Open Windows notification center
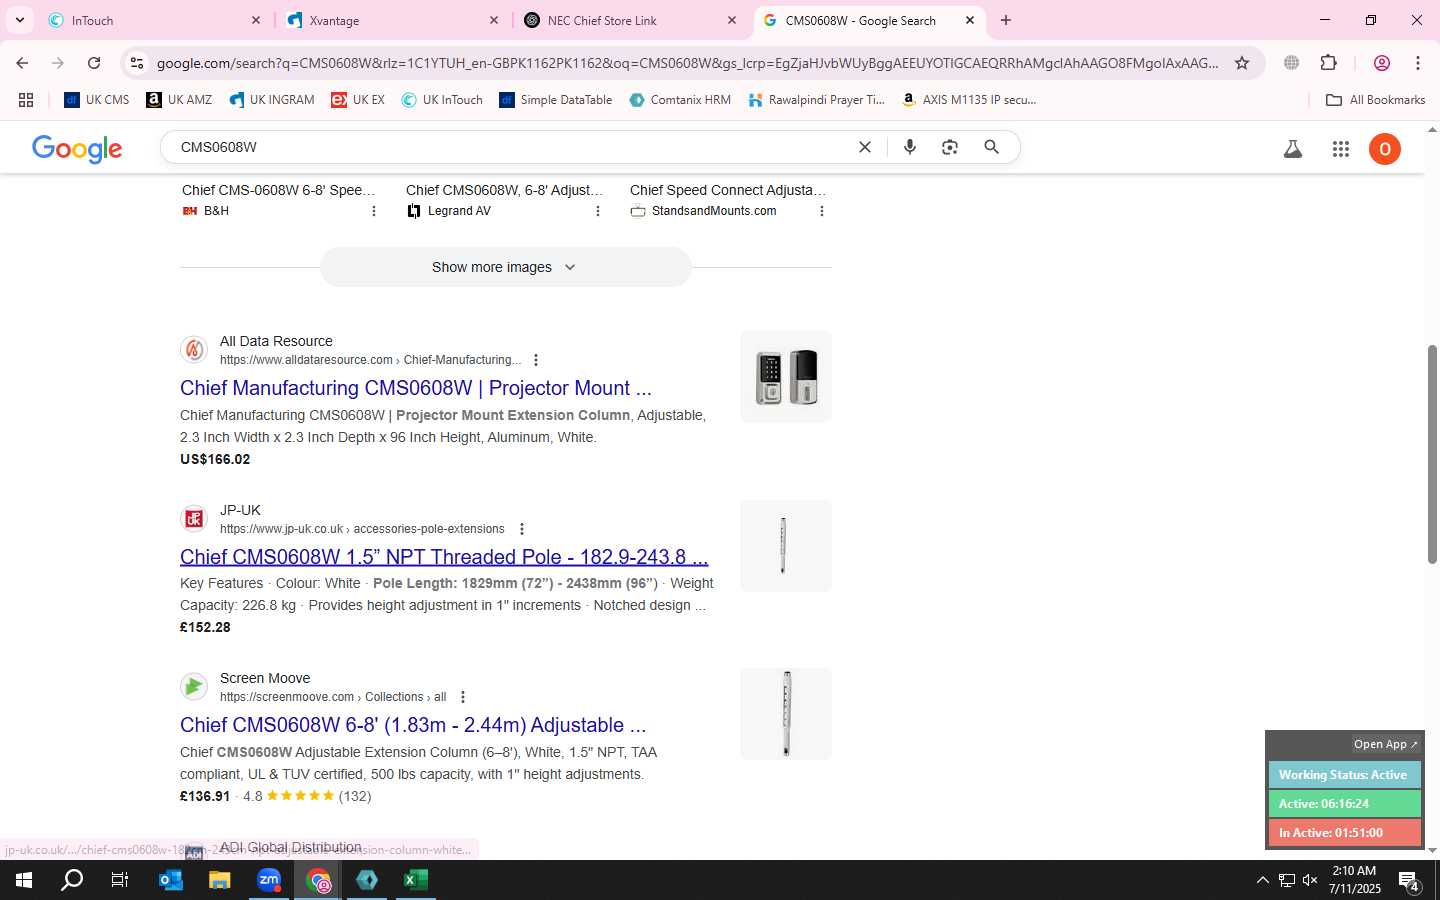Viewport: 1440px width, 900px height. pyautogui.click(x=1410, y=880)
